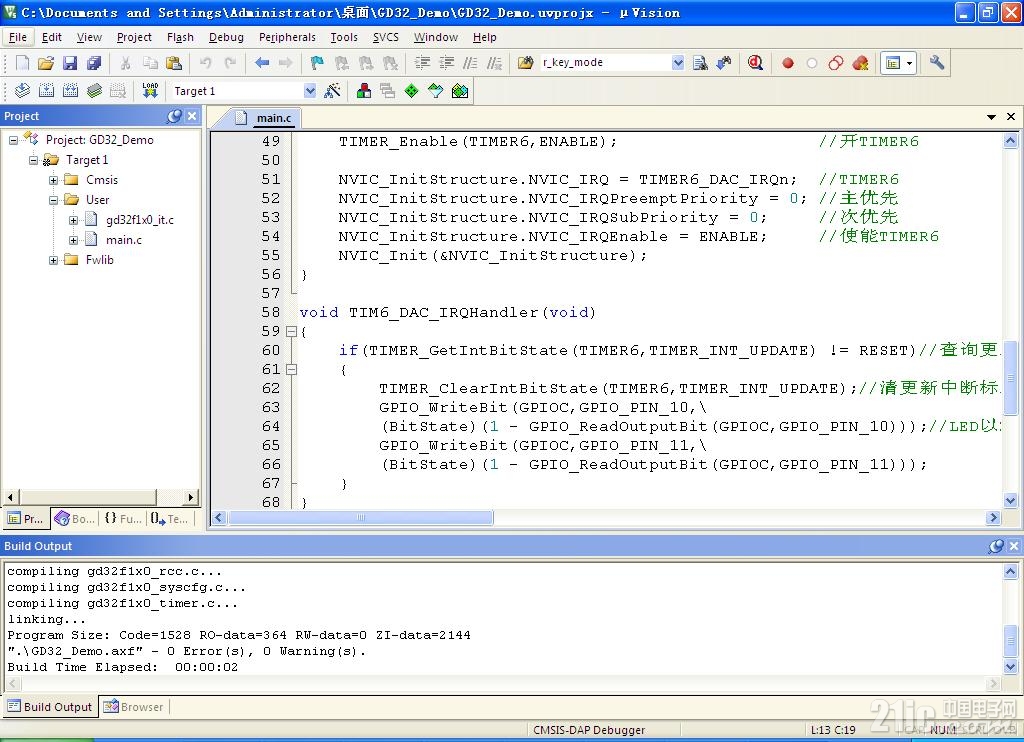Open the window layout dropdown arrow
Image resolution: width=1024 pixels, height=742 pixels.
[909, 63]
